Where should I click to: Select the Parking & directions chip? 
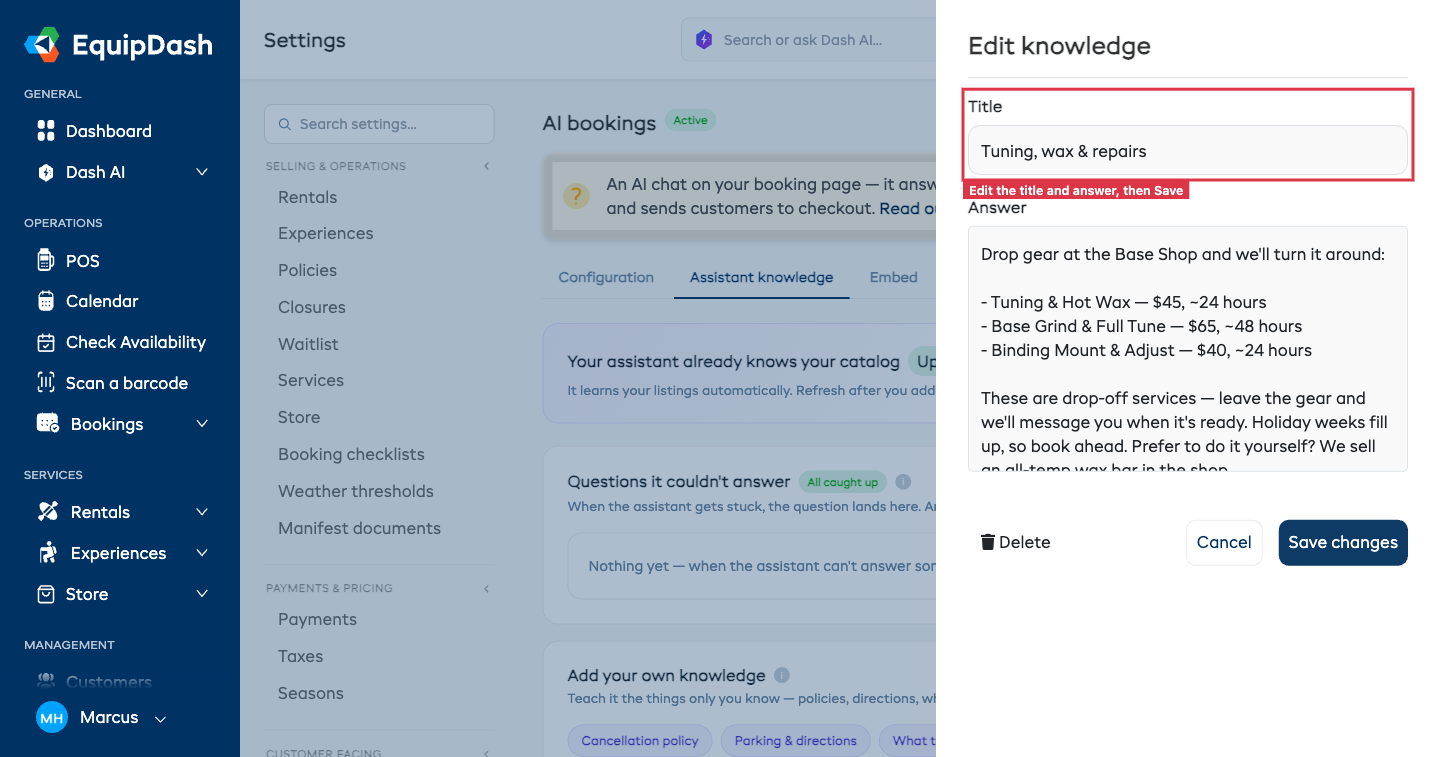[x=796, y=741]
